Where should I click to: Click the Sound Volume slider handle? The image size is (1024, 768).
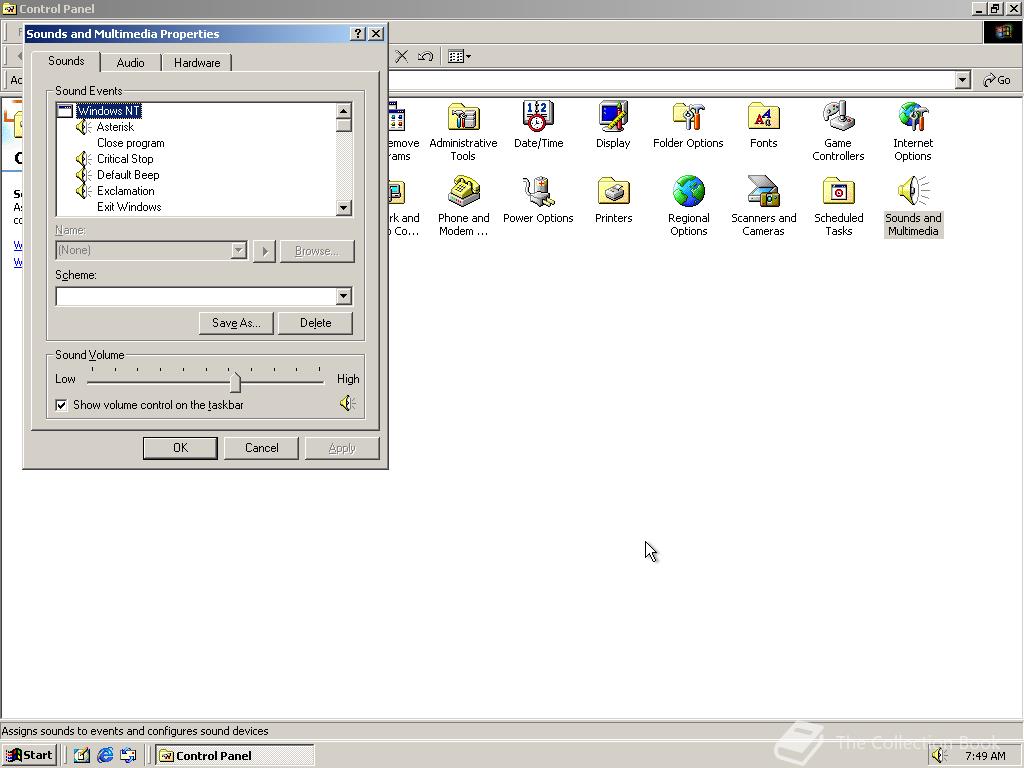click(235, 381)
